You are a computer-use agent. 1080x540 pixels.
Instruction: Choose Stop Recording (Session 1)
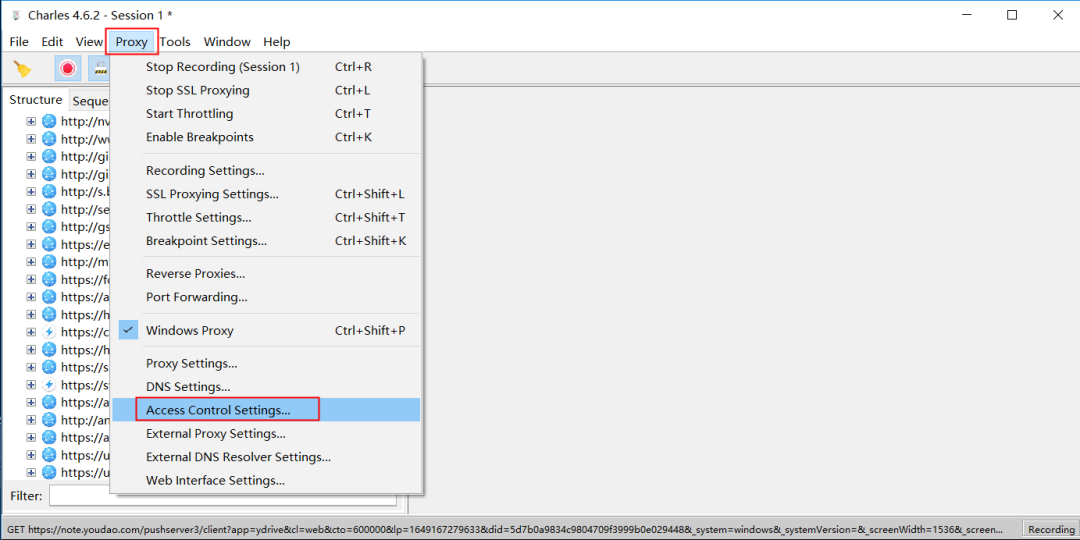coord(265,68)
